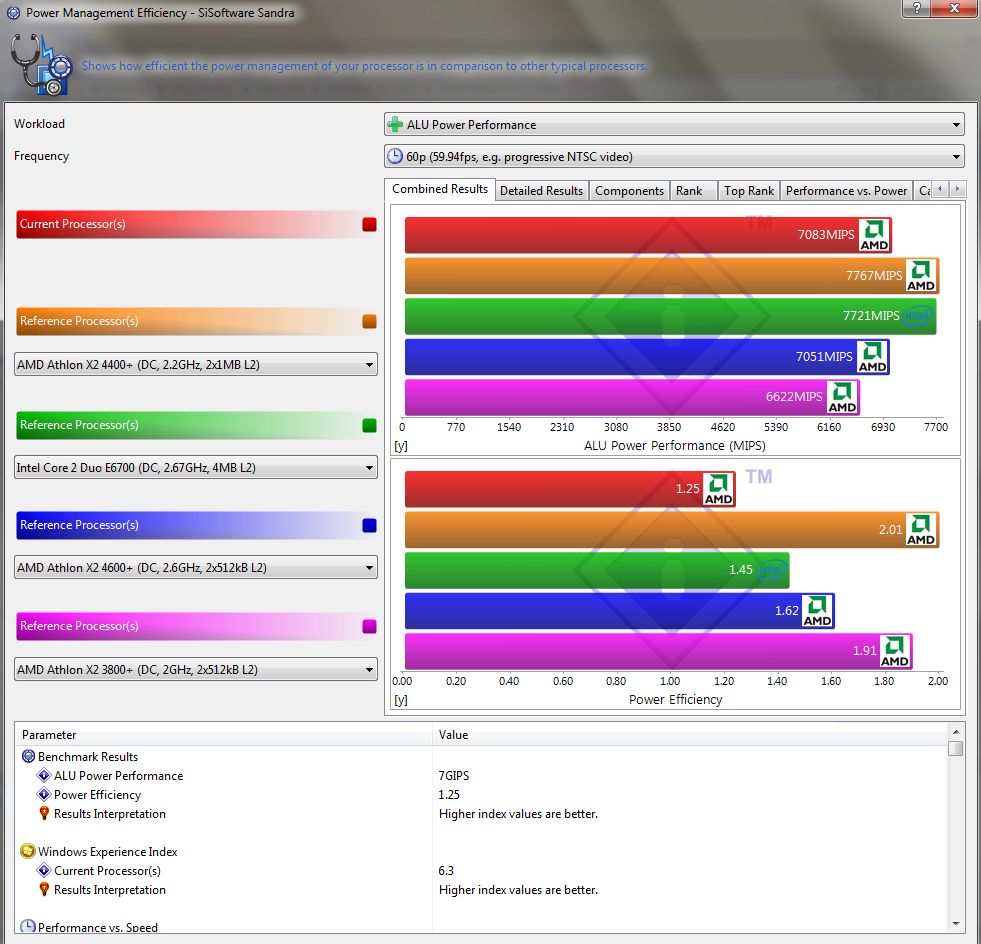The image size is (981, 944).
Task: Open the AMD Athlon X2 4400+ dropdown
Action: click(x=195, y=364)
